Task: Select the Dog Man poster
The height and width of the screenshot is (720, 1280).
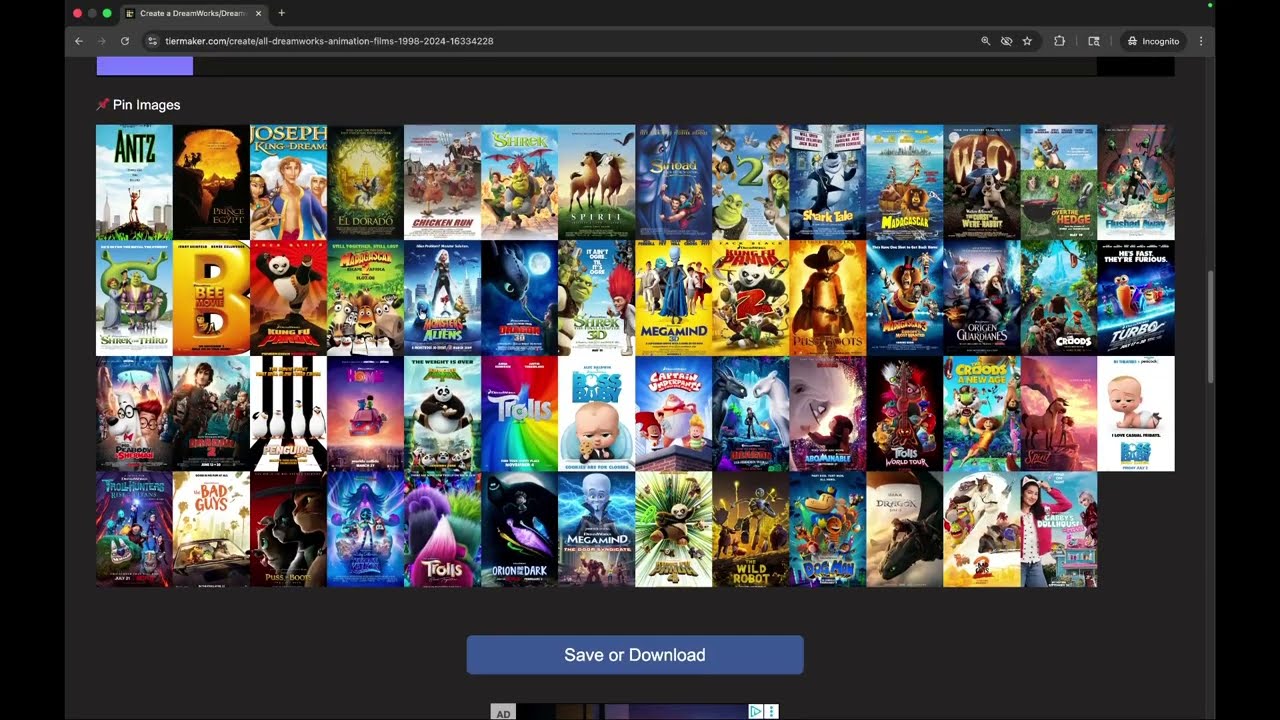Action: (x=827, y=530)
